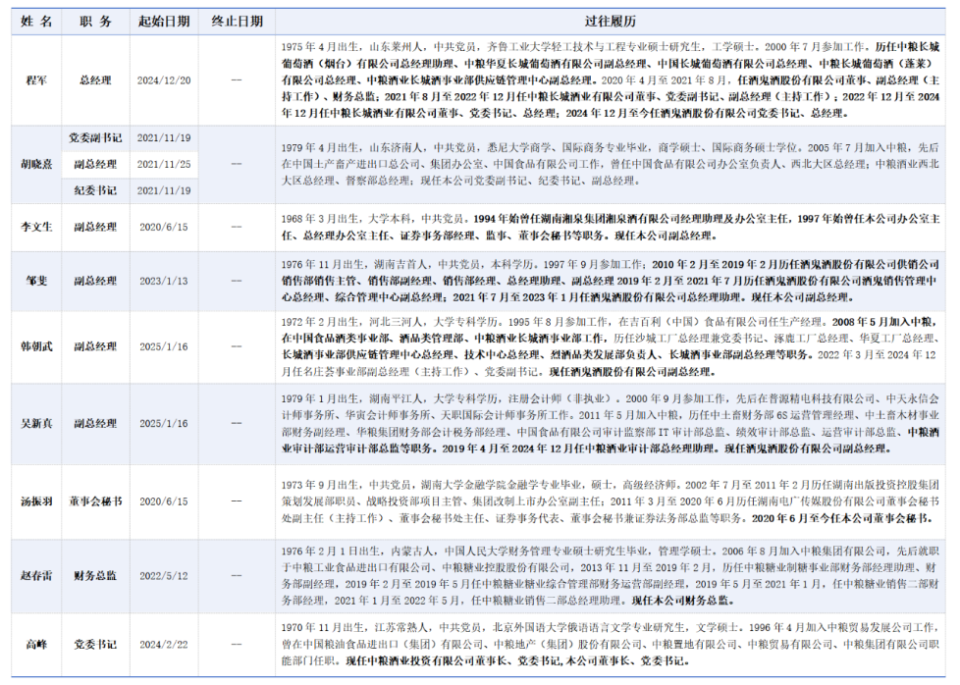The image size is (960, 685).
Task: Click 赵春雷's biography beginning 1976年2月1日出生
Action: (x=610, y=576)
